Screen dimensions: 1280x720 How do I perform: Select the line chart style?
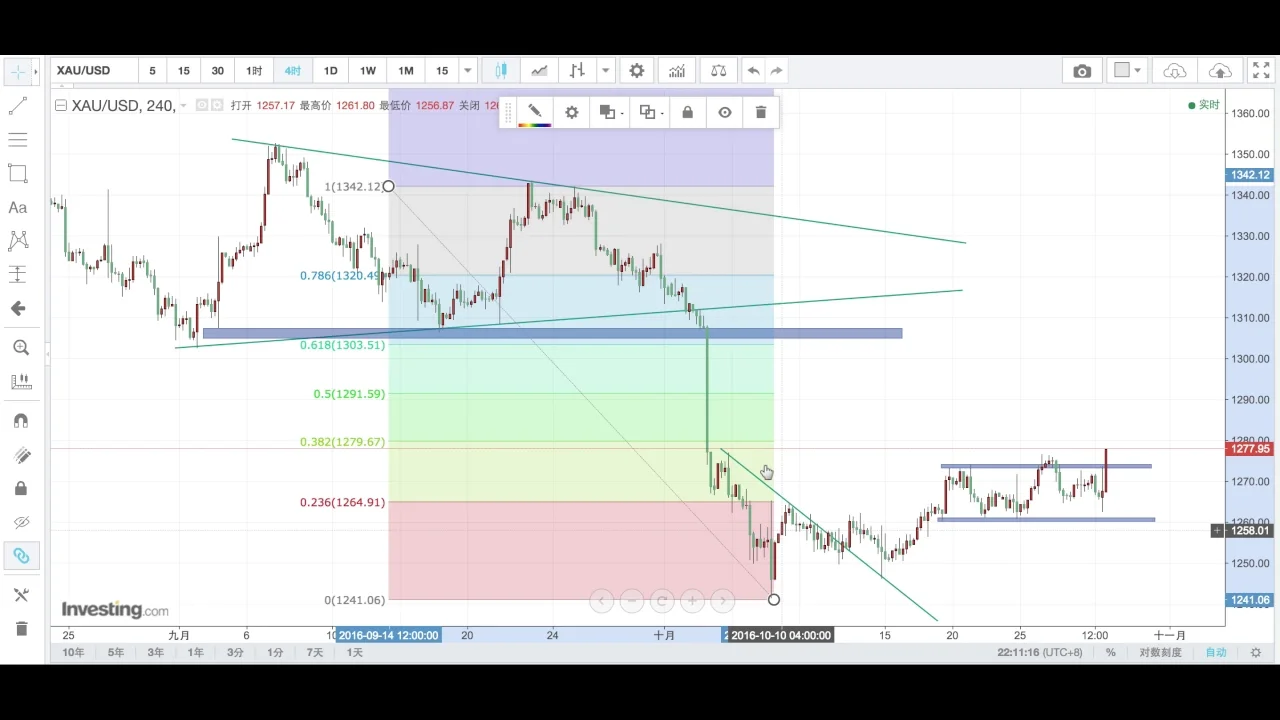click(x=539, y=71)
